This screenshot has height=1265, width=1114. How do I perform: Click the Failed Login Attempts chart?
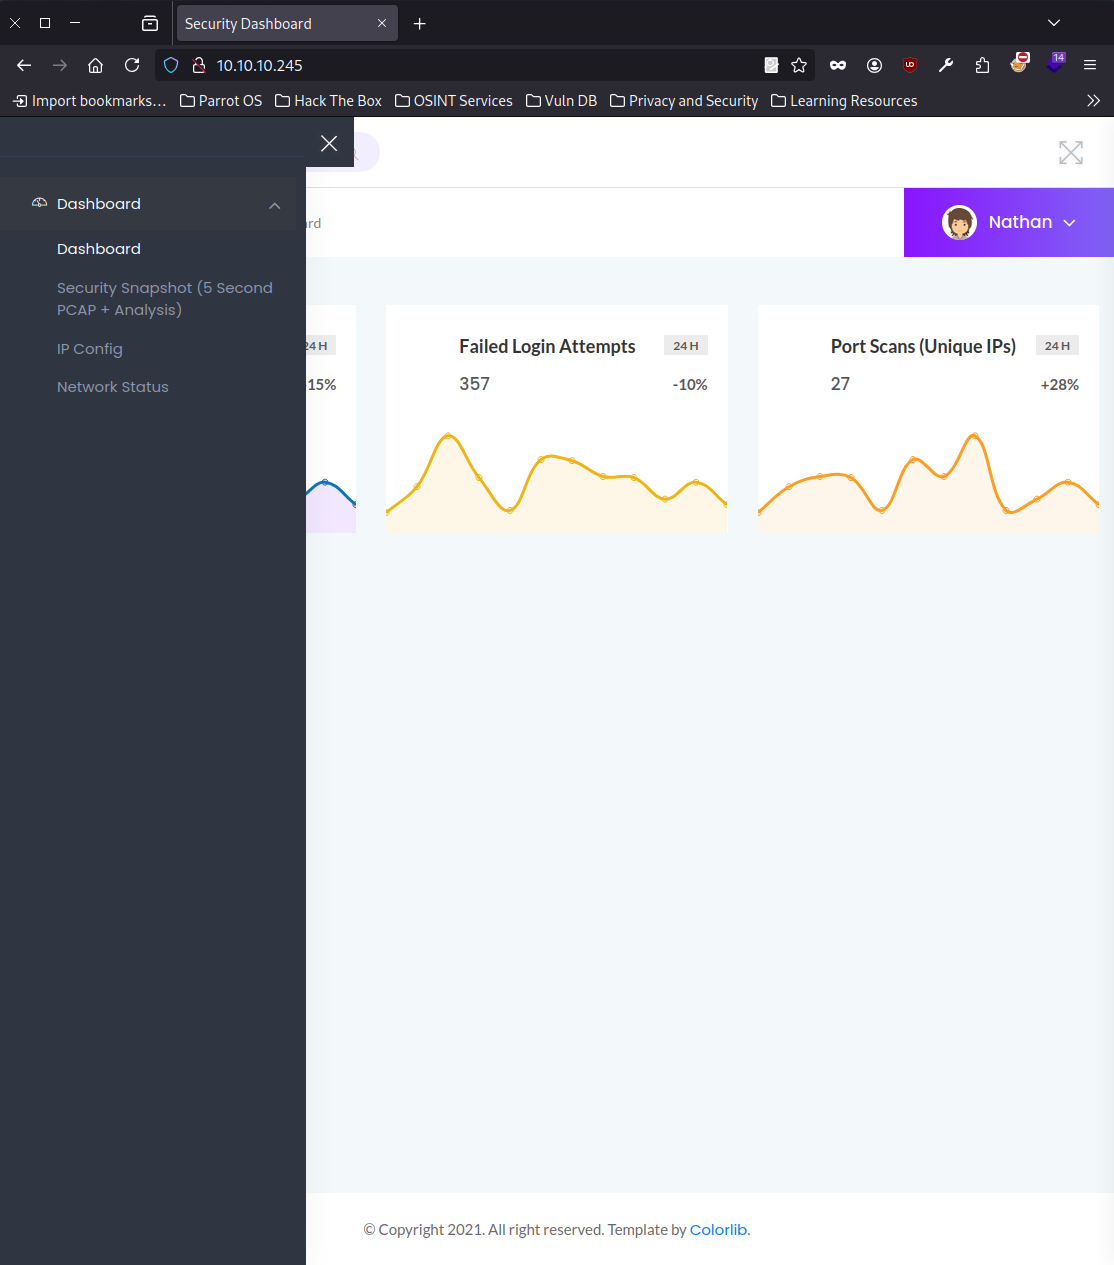[556, 481]
